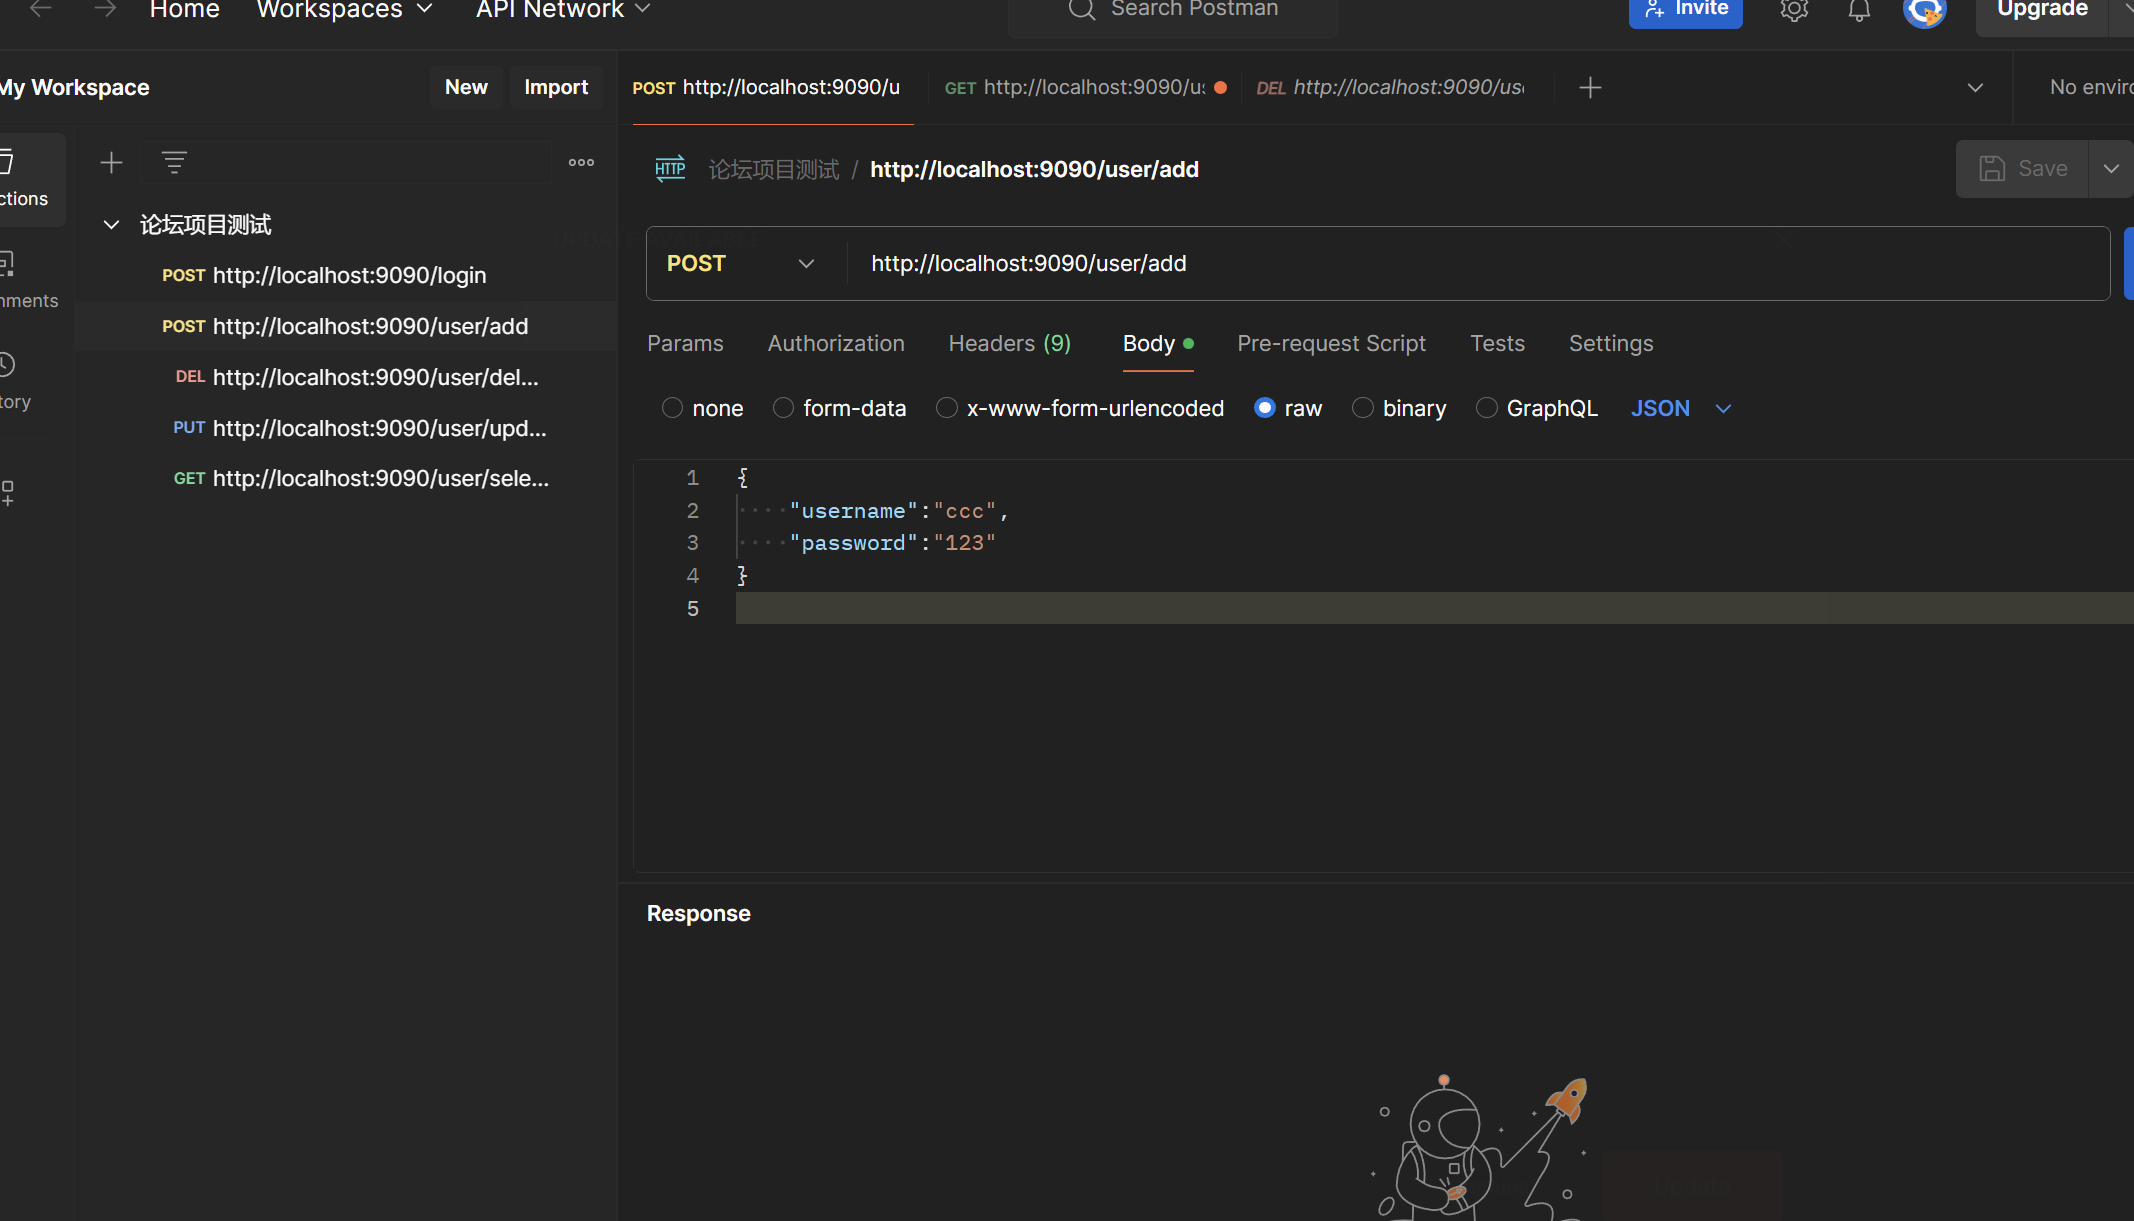This screenshot has height=1221, width=2134.
Task: Add a new request tab
Action: pos(1590,88)
